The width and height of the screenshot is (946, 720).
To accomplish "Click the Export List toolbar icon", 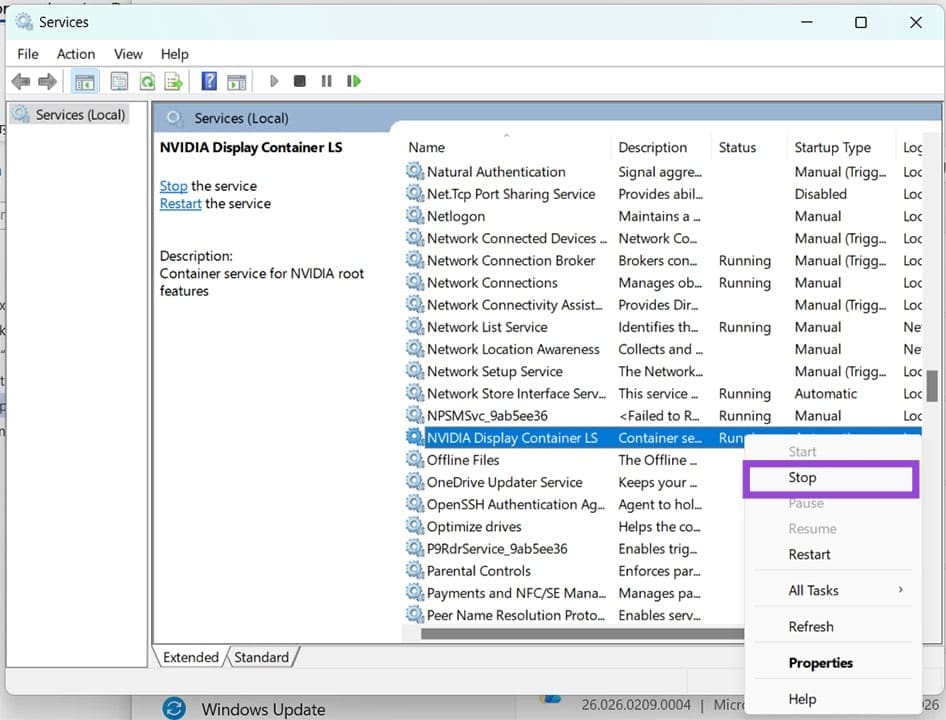I will point(174,82).
